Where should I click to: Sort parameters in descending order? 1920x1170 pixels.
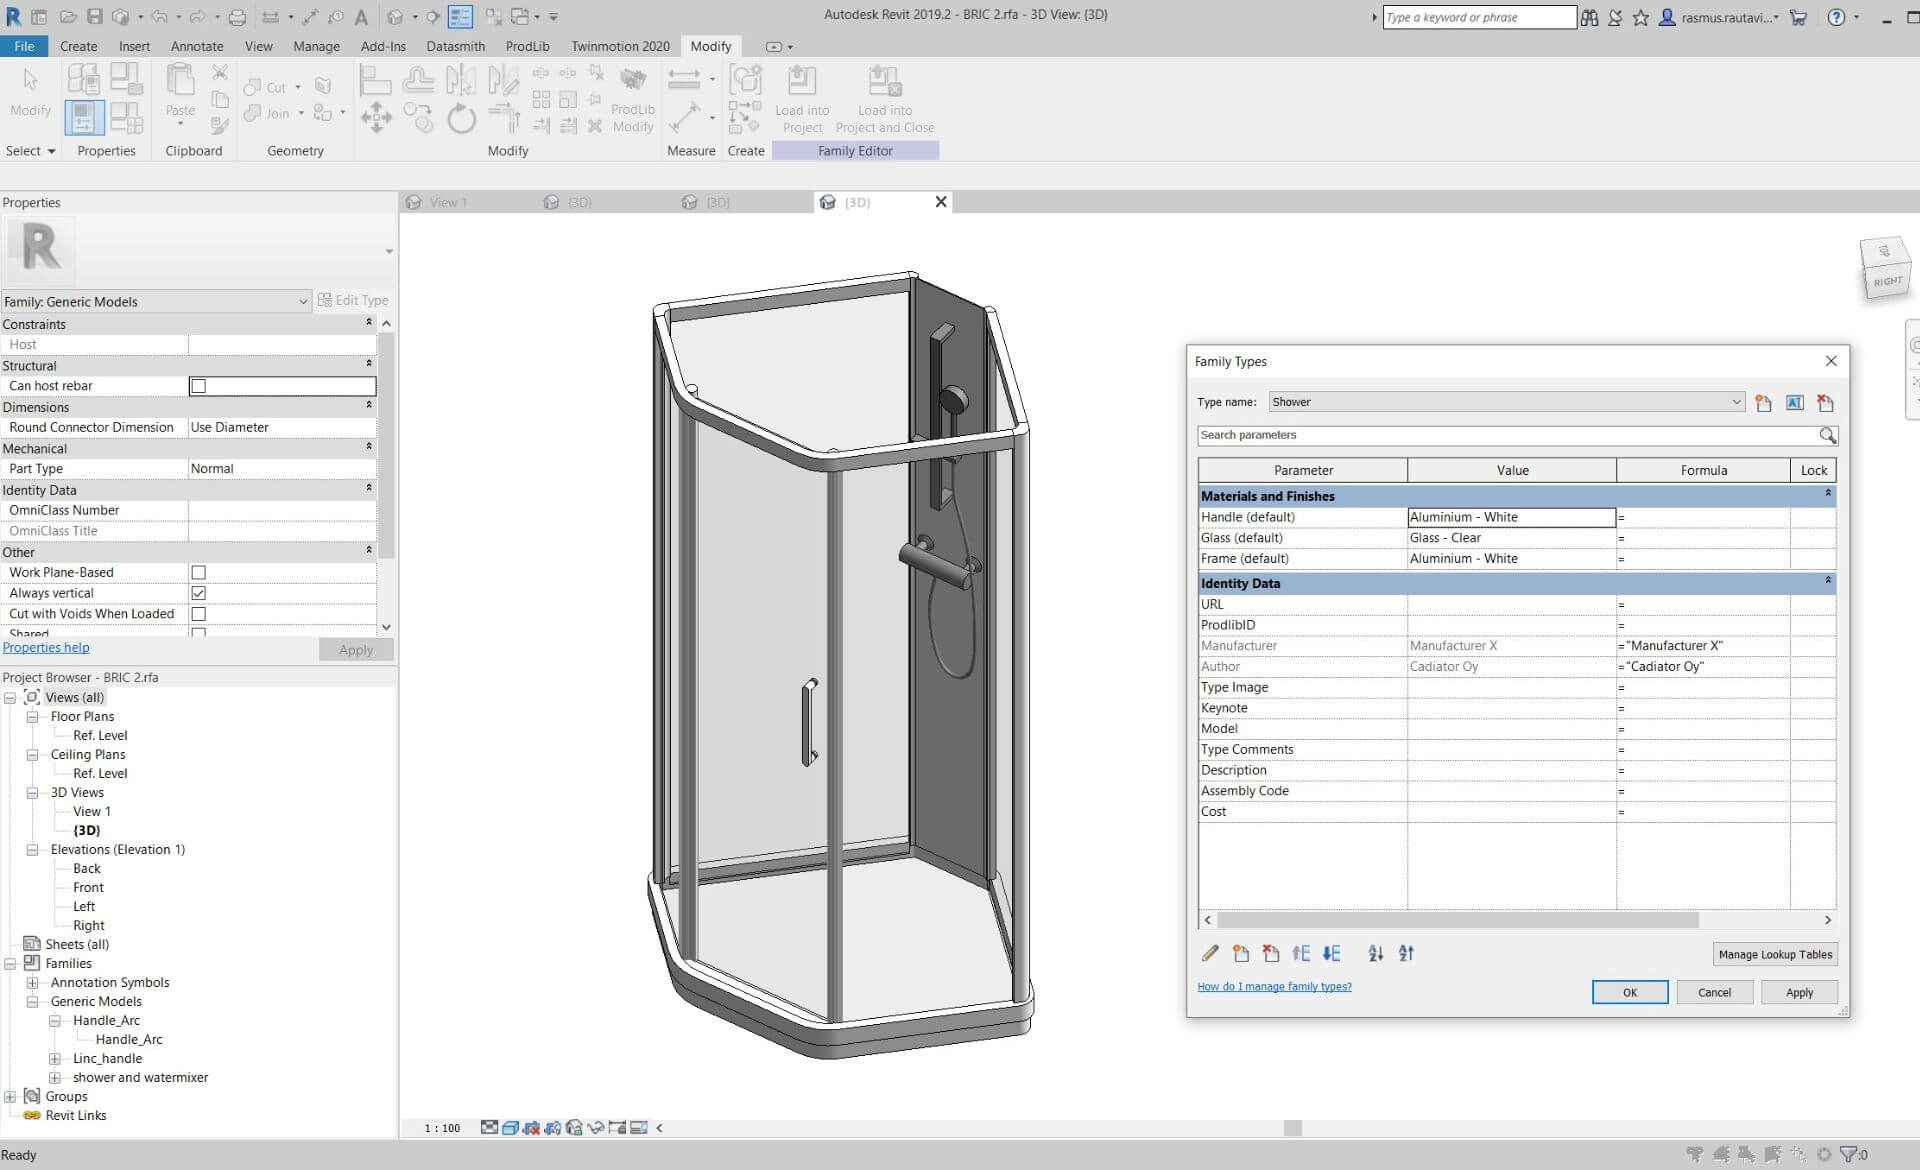point(1406,953)
